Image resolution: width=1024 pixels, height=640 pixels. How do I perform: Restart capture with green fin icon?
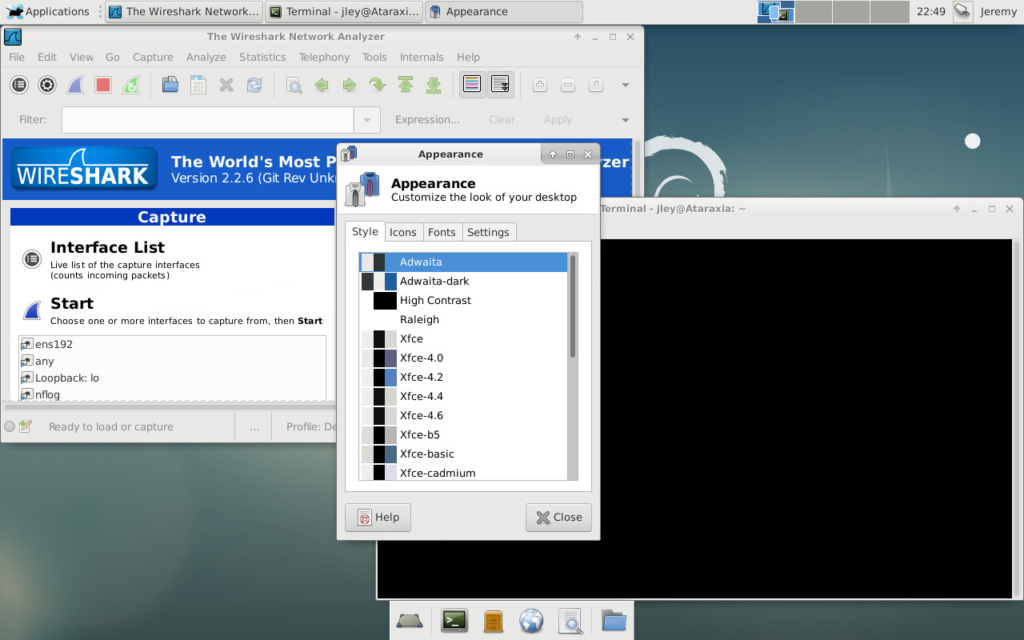coord(131,85)
